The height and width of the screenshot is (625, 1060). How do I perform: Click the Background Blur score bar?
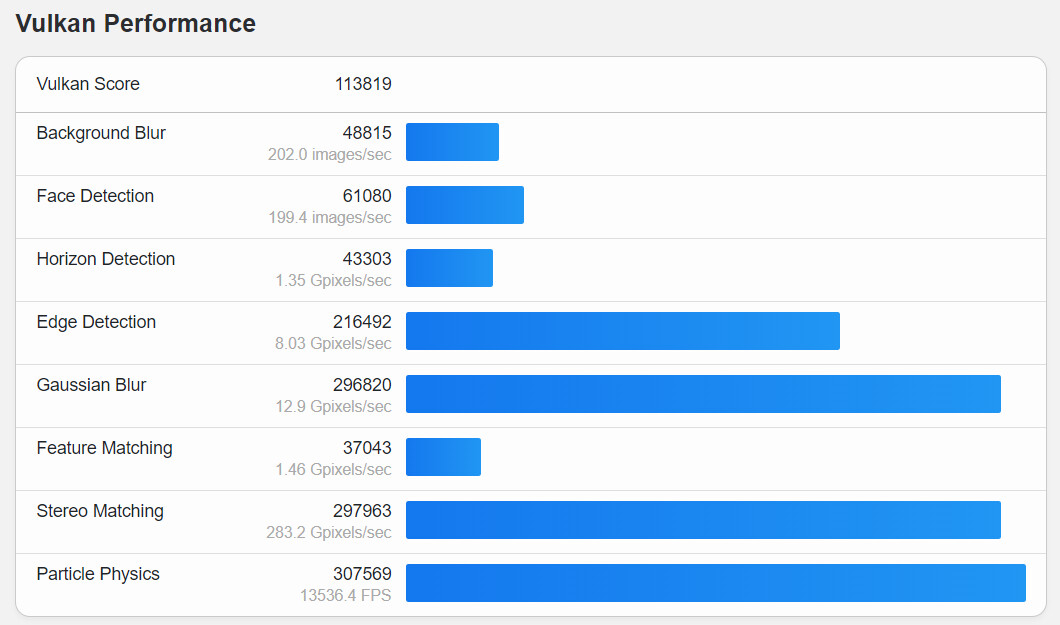point(452,142)
